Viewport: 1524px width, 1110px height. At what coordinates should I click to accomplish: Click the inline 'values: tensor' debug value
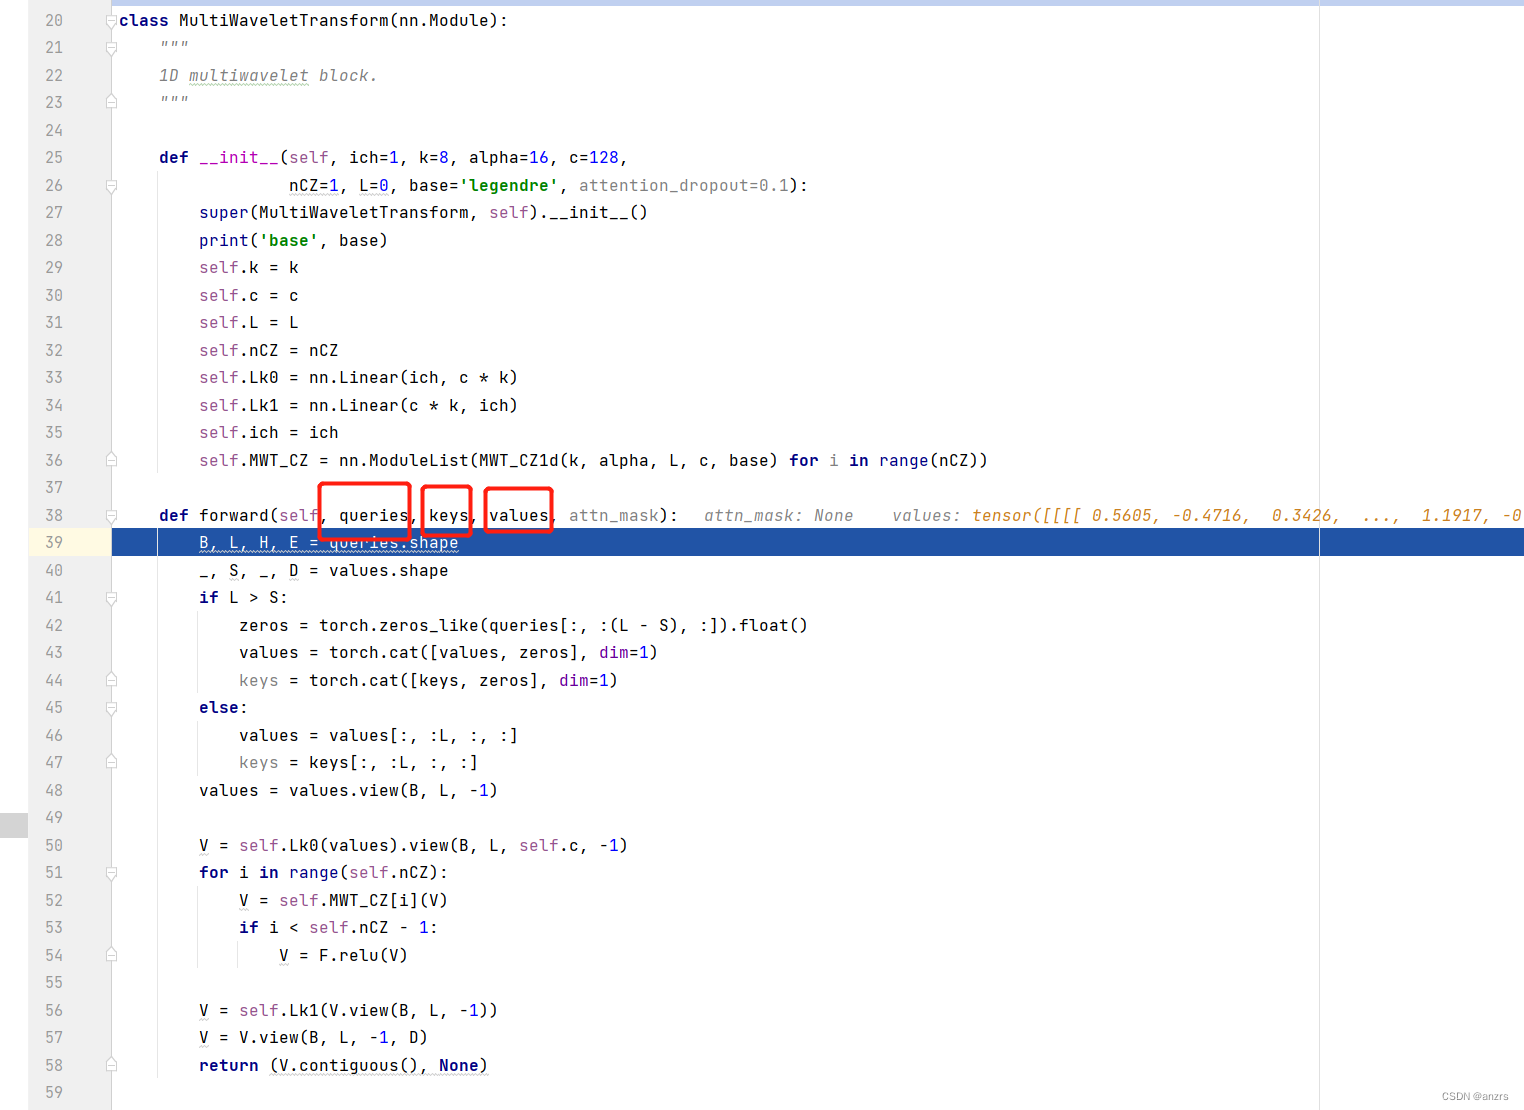[1206, 516]
